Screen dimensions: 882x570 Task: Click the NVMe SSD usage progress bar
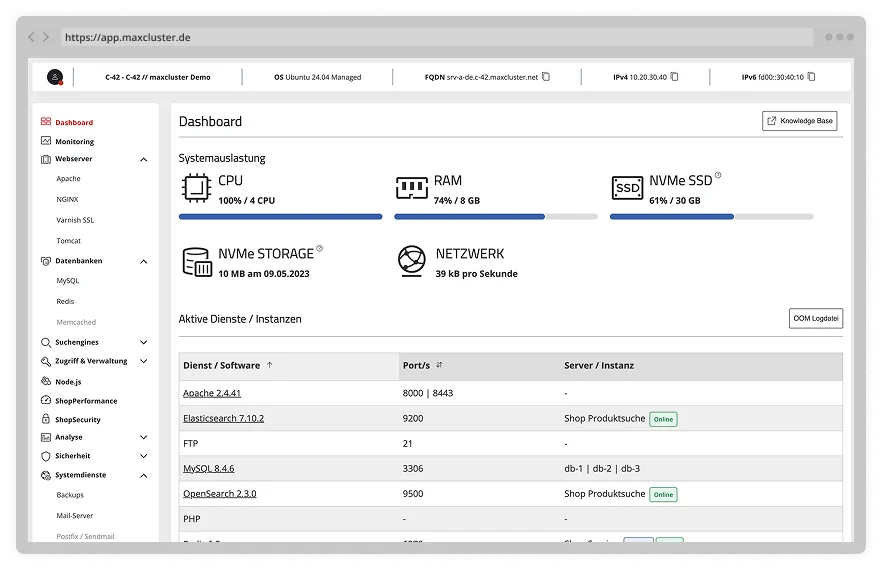coord(711,217)
